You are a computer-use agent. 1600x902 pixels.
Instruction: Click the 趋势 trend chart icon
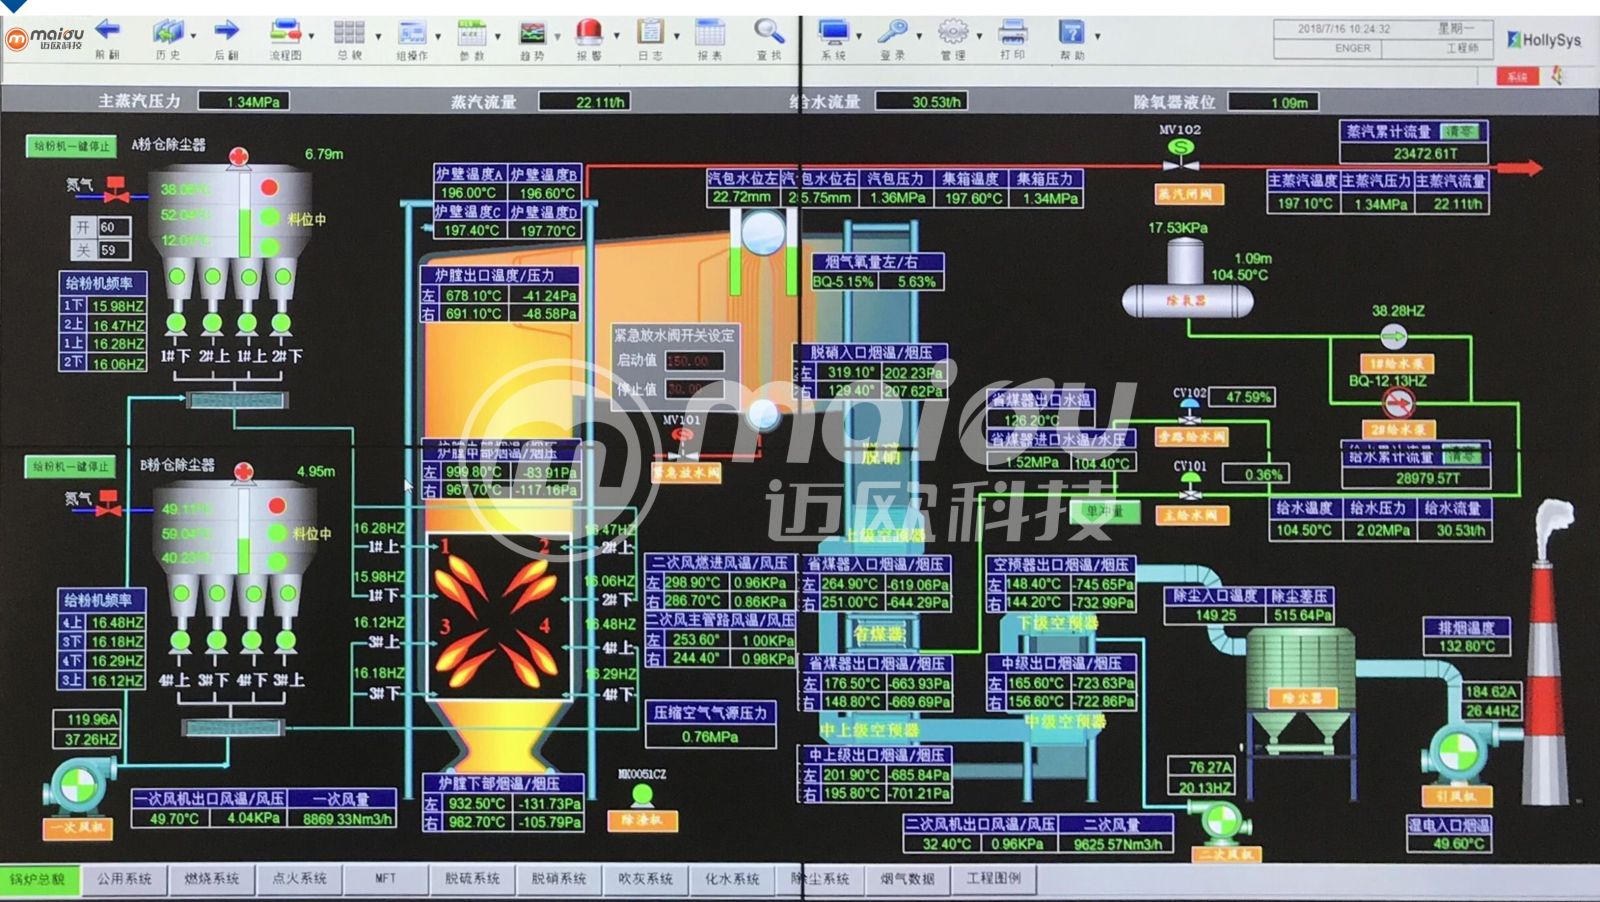532,33
